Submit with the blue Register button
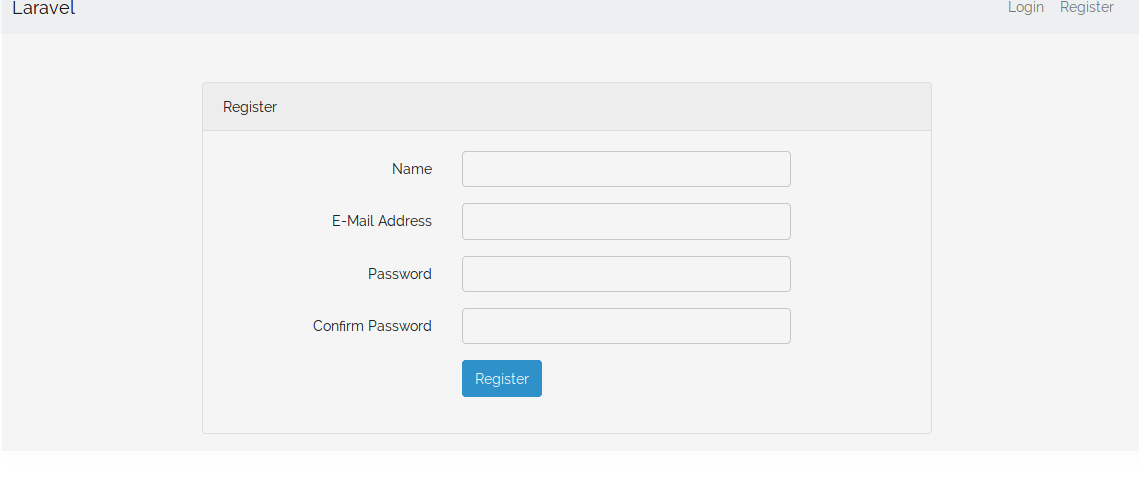This screenshot has width=1139, height=493. point(501,379)
